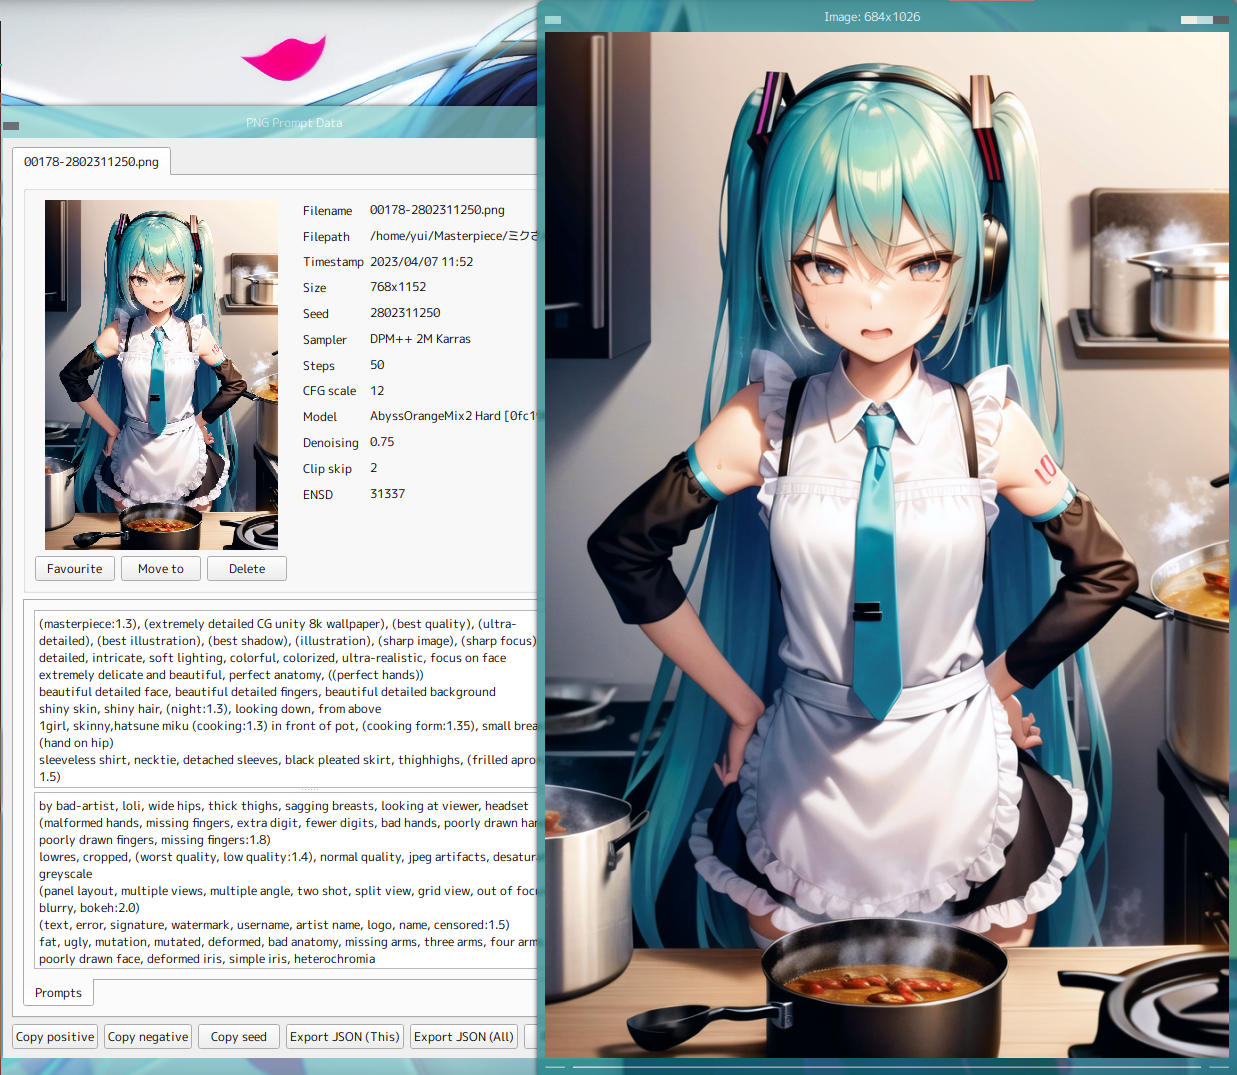Image resolution: width=1237 pixels, height=1075 pixels.
Task: Click the Sampler label
Action: pyautogui.click(x=324, y=340)
